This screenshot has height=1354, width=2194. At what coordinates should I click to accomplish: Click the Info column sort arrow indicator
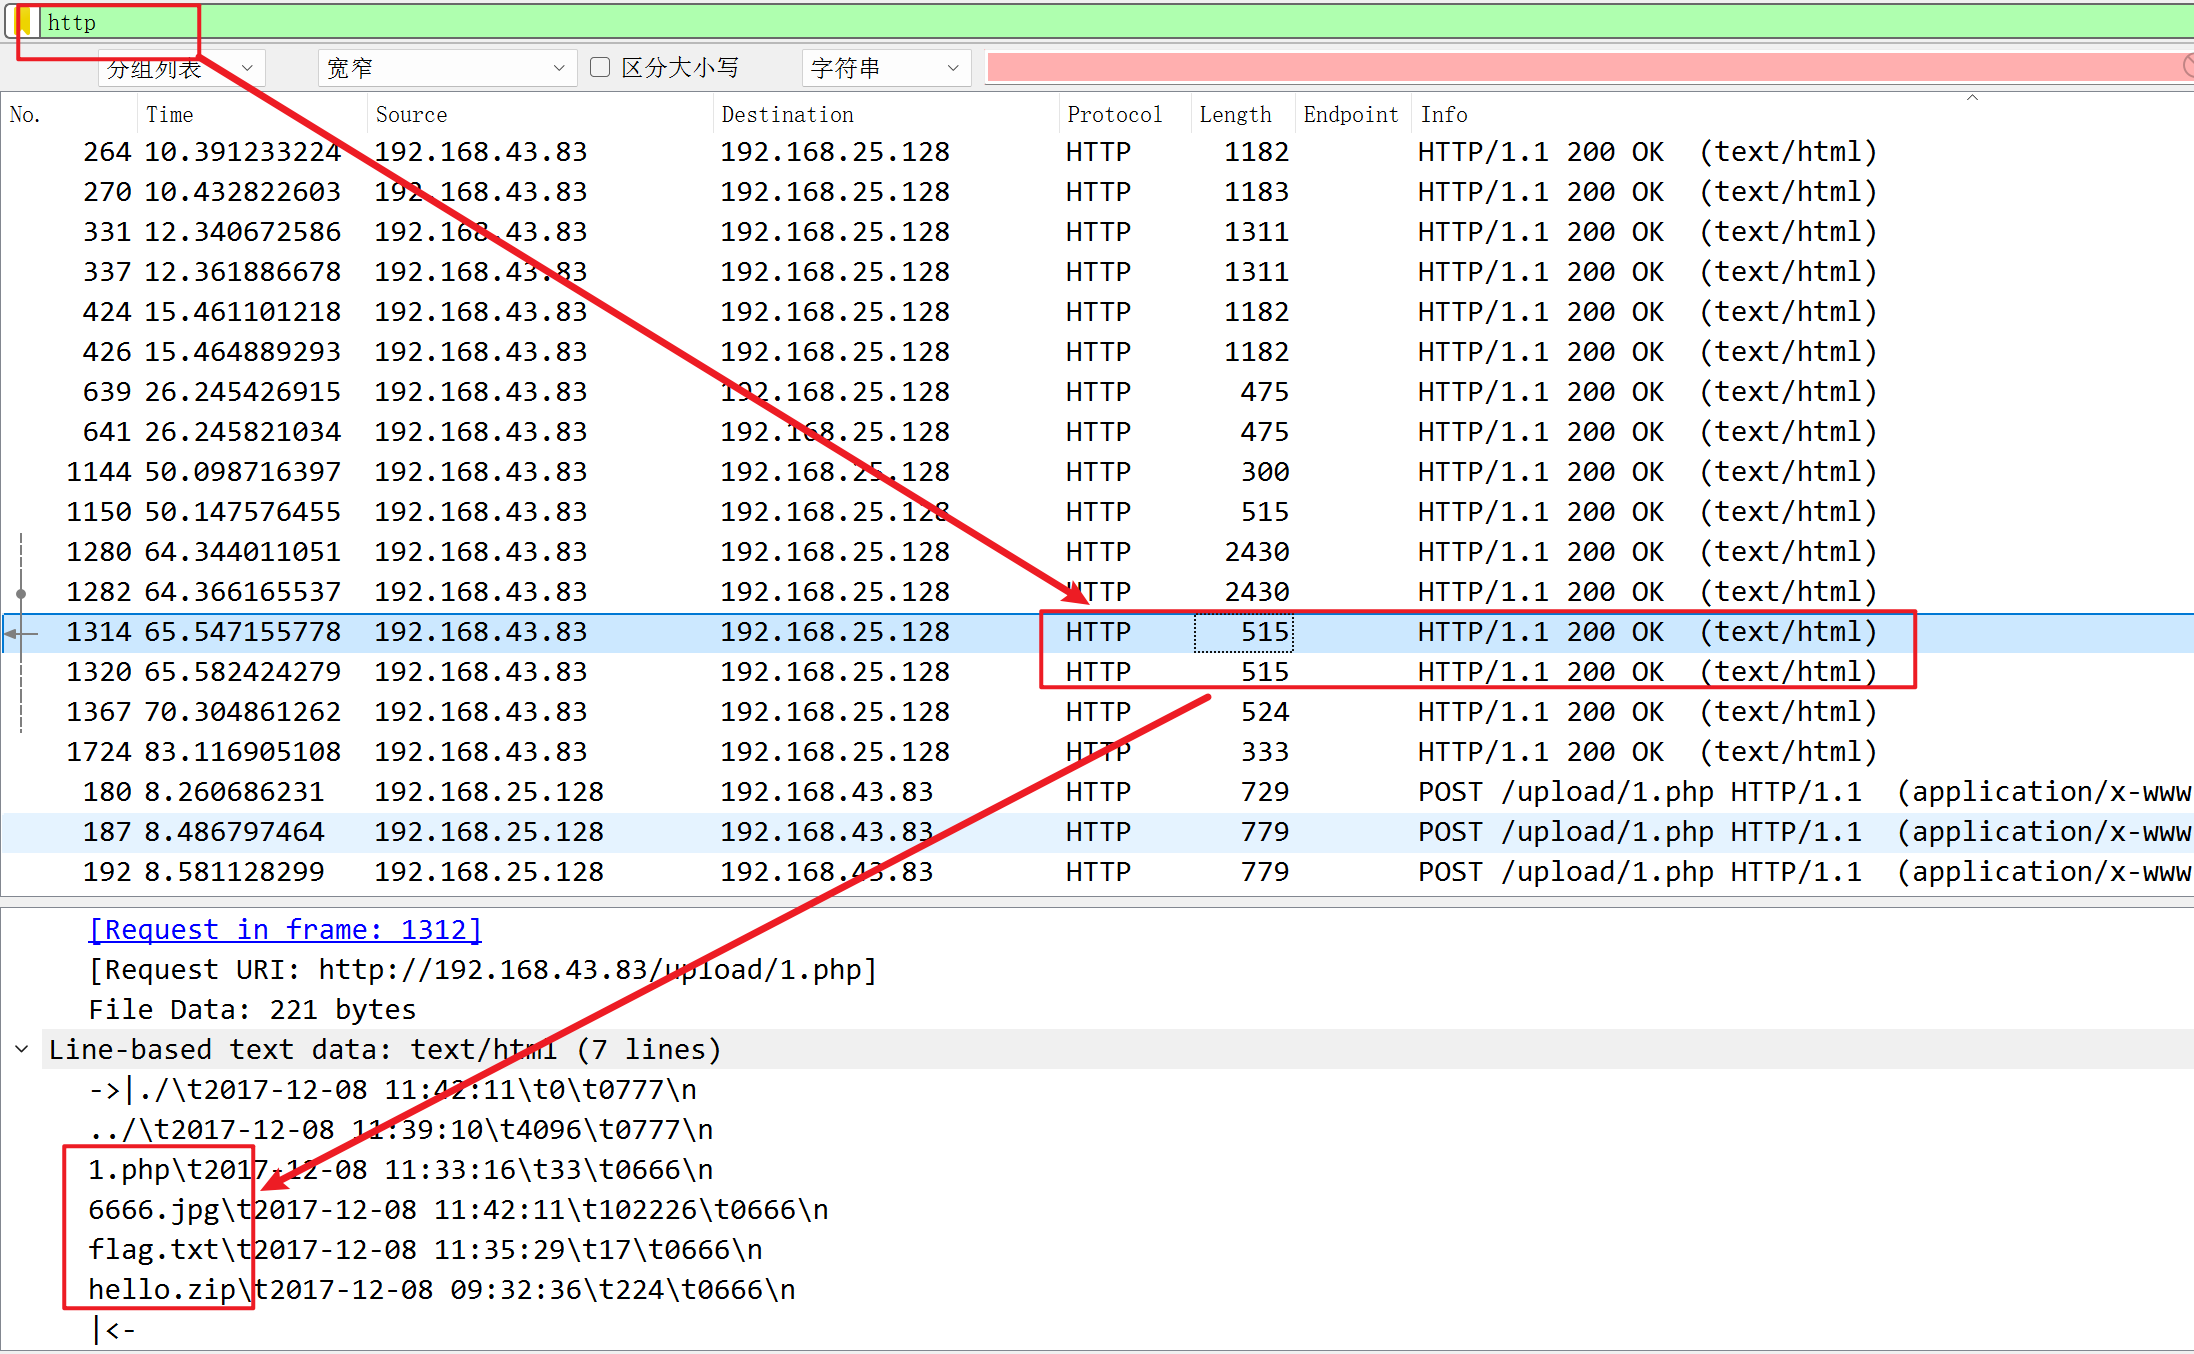(x=1972, y=98)
